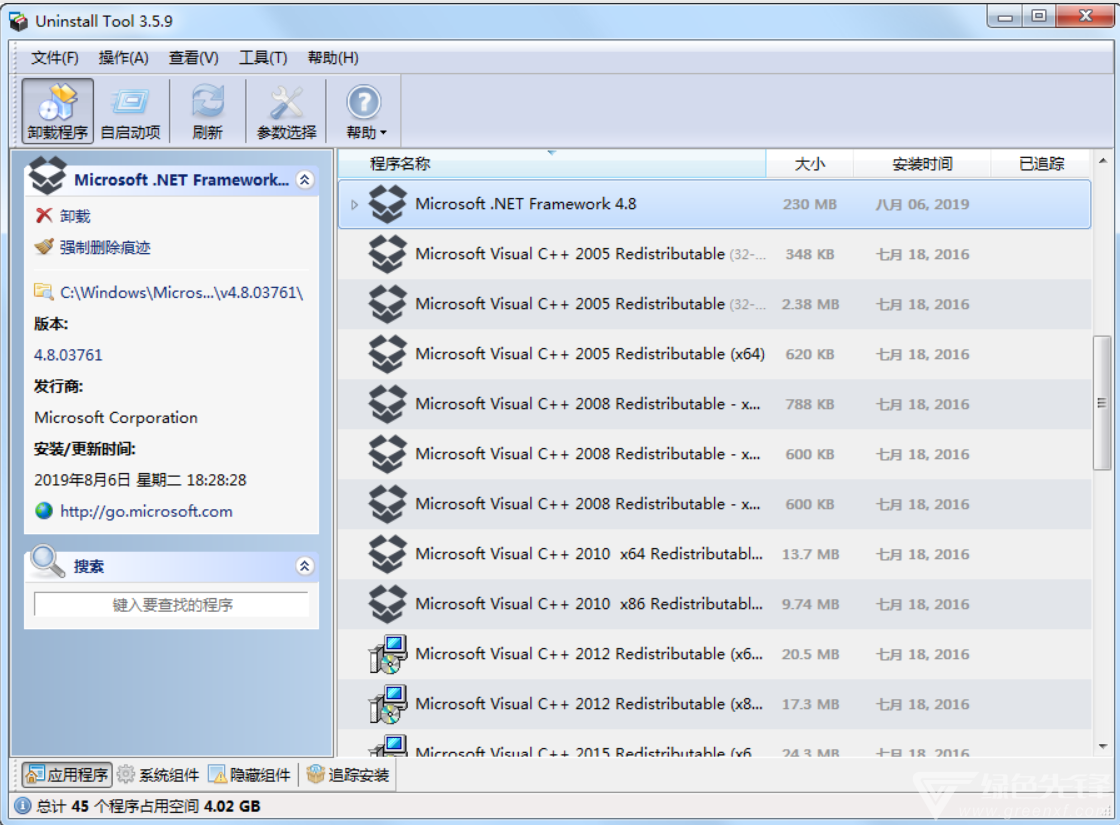
Task: Click the 总计 45 个程序占用空间 status text
Action: coord(148,806)
